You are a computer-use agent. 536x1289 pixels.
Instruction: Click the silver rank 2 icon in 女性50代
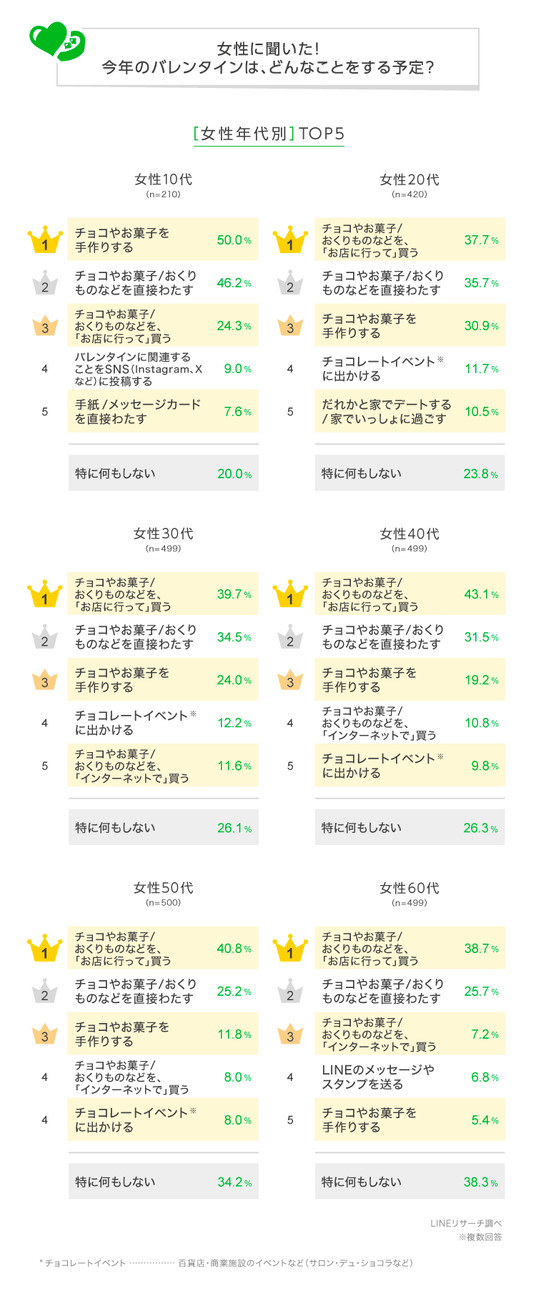coord(45,993)
